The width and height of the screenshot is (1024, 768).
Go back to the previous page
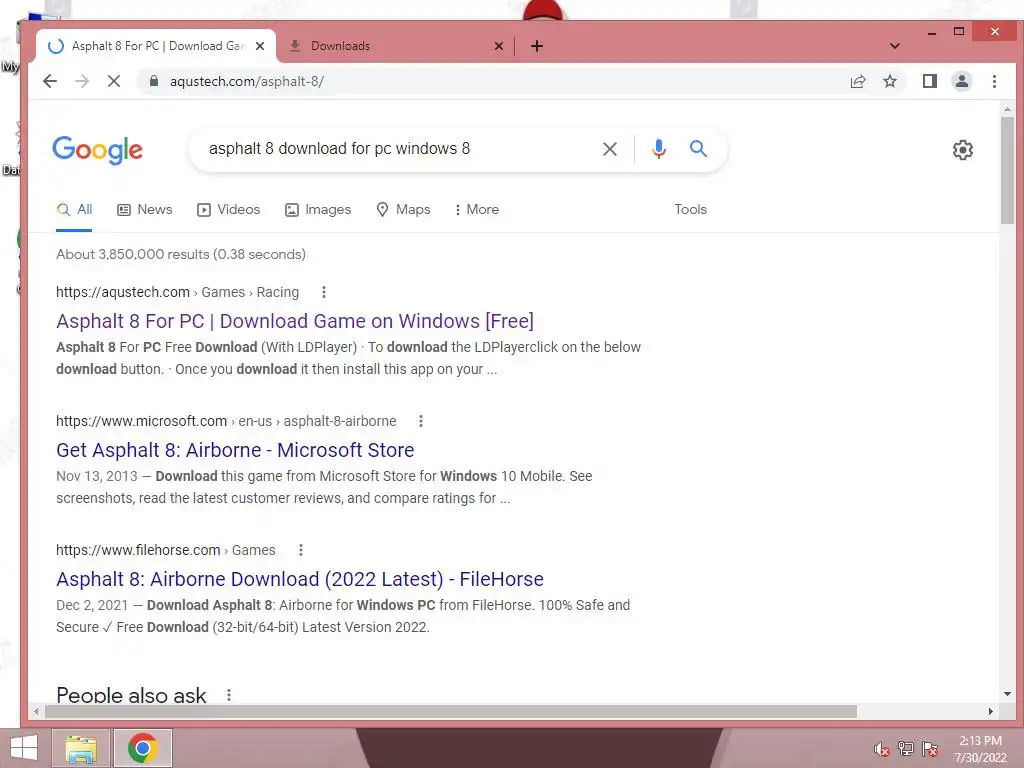[50, 81]
